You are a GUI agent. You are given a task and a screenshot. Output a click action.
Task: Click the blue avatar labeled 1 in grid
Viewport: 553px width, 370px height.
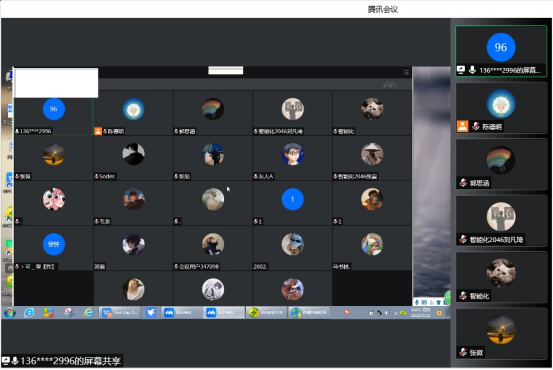click(x=292, y=199)
